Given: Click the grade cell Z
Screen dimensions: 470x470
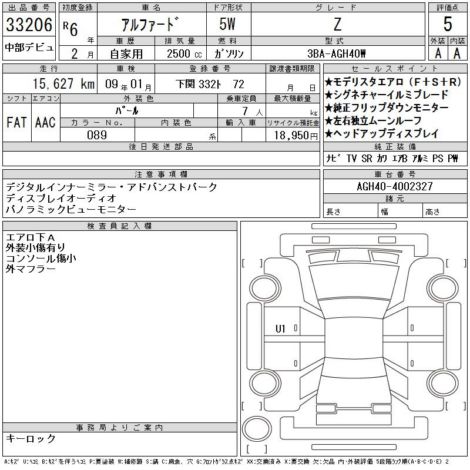Looking at the screenshot, I should (x=338, y=24).
